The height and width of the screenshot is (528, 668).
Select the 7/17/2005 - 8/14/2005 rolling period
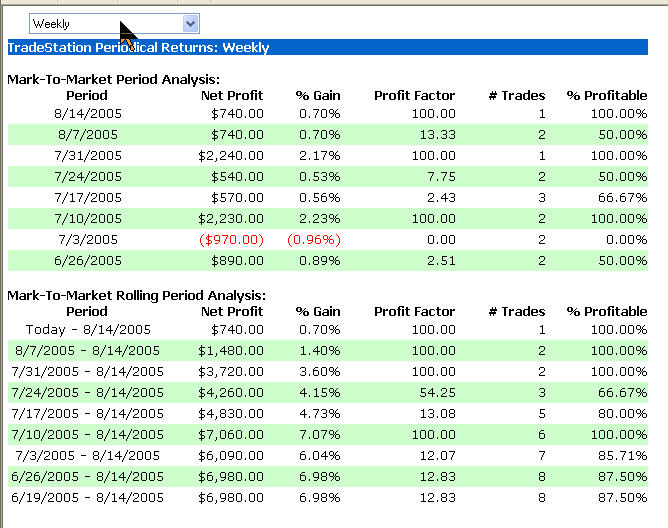(87, 413)
